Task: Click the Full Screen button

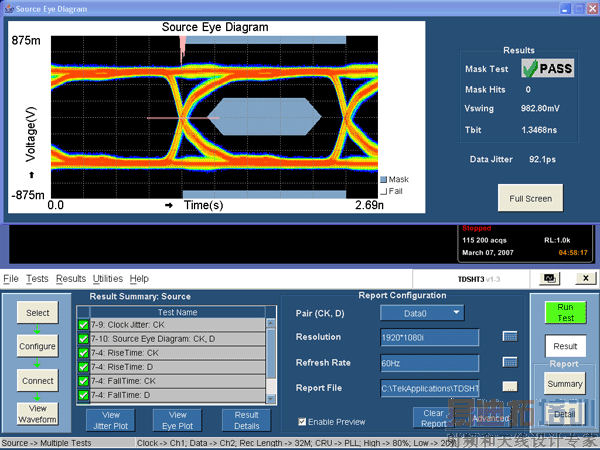Action: (530, 198)
